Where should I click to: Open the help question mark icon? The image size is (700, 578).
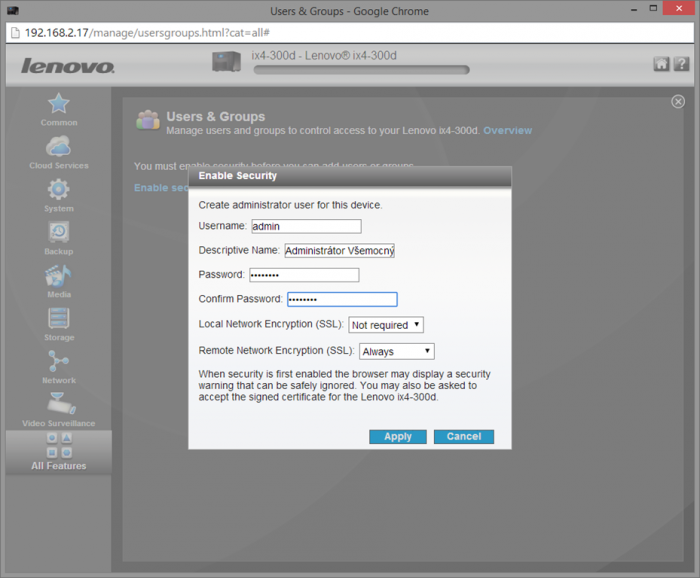click(x=681, y=64)
